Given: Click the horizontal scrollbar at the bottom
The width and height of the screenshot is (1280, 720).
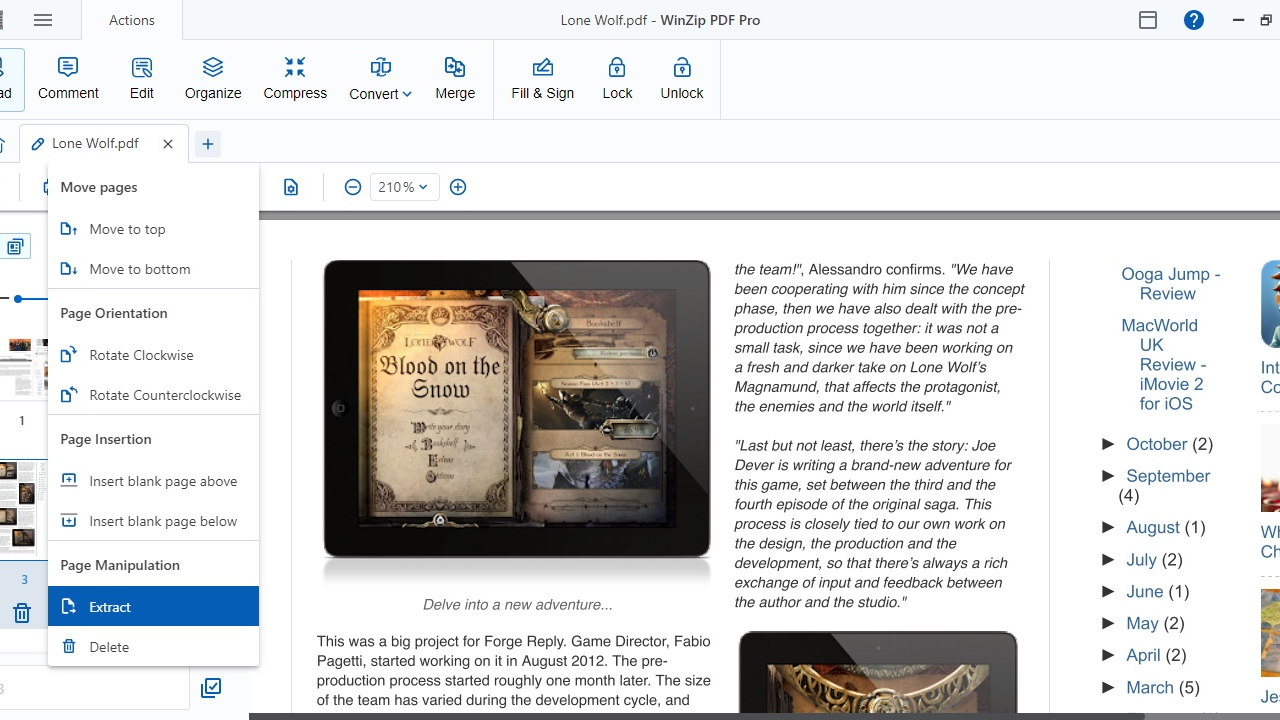Looking at the screenshot, I should (697, 716).
